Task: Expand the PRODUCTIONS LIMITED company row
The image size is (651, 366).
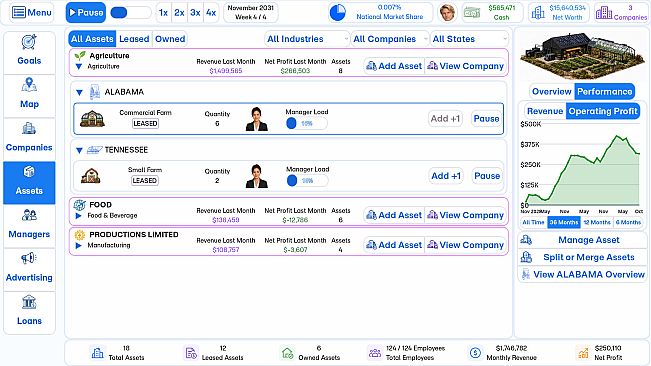Action: tap(78, 246)
